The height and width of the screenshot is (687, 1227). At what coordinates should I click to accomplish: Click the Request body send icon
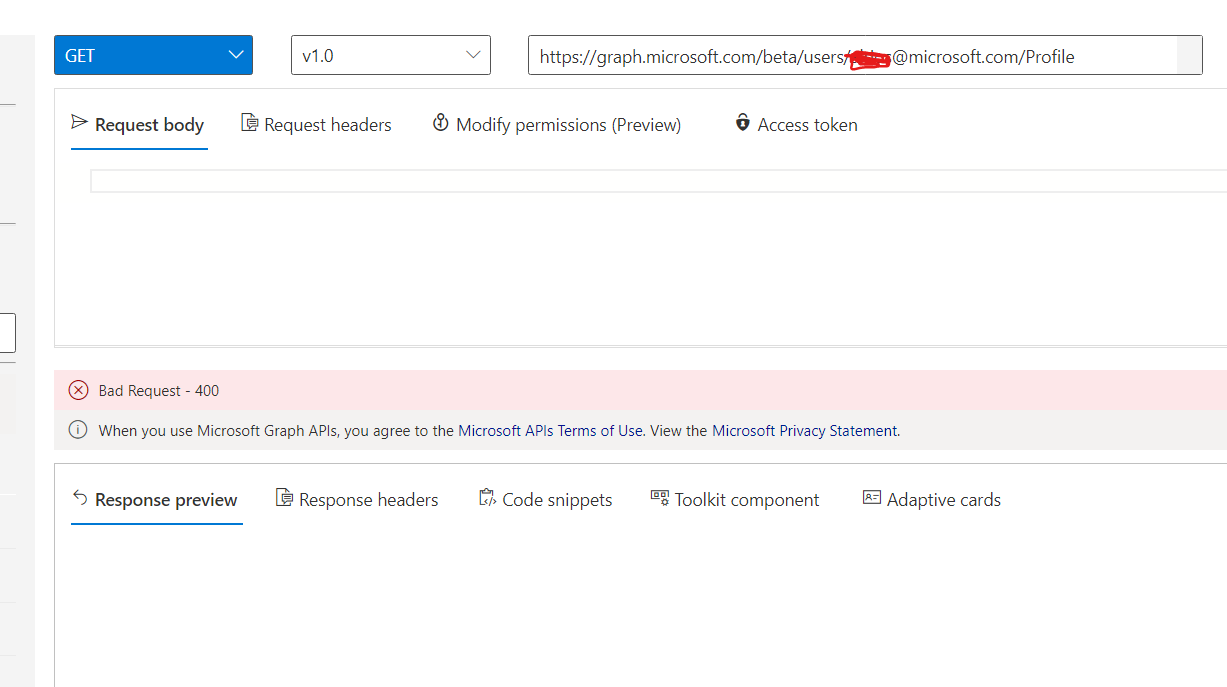[x=80, y=123]
